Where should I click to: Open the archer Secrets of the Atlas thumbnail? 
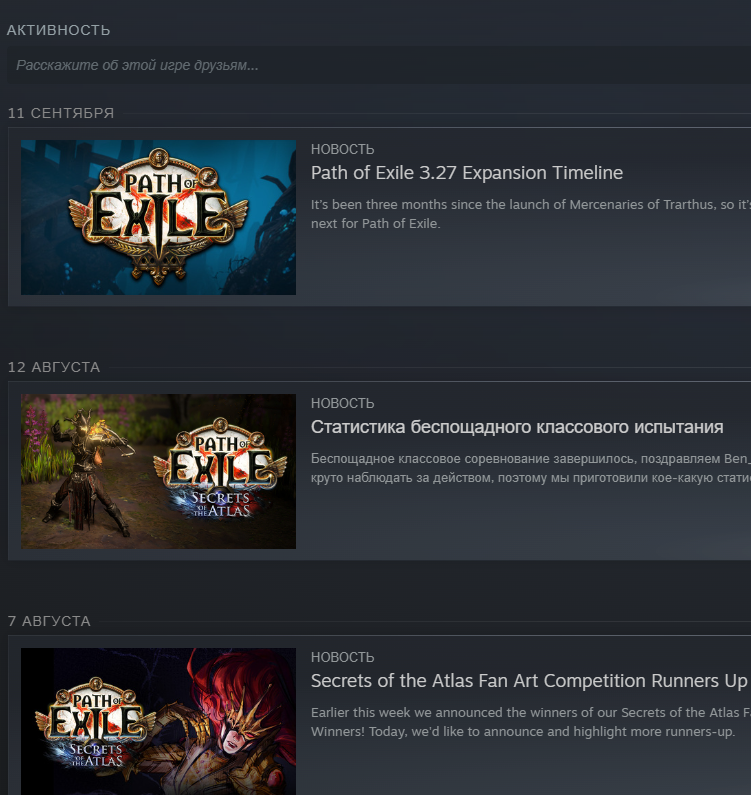tap(158, 472)
